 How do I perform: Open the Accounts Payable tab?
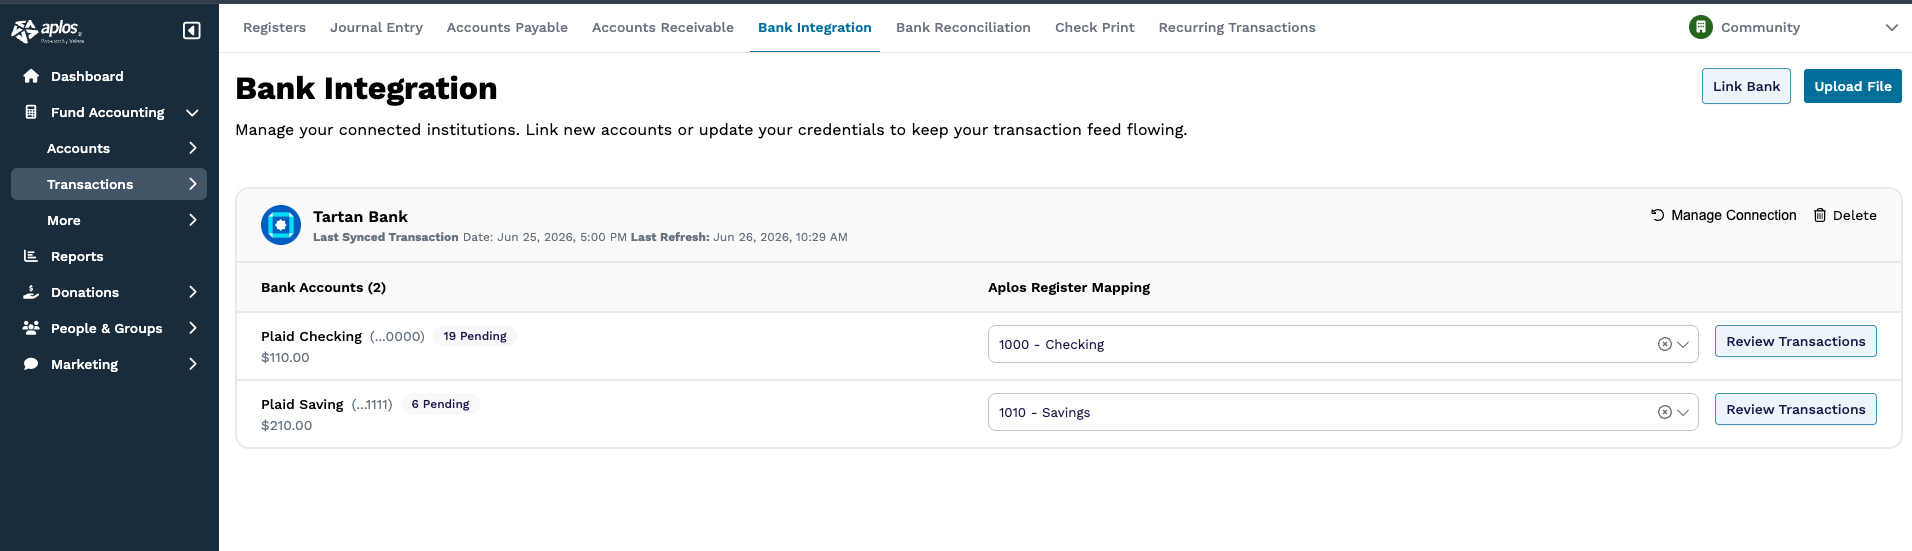coord(507,27)
